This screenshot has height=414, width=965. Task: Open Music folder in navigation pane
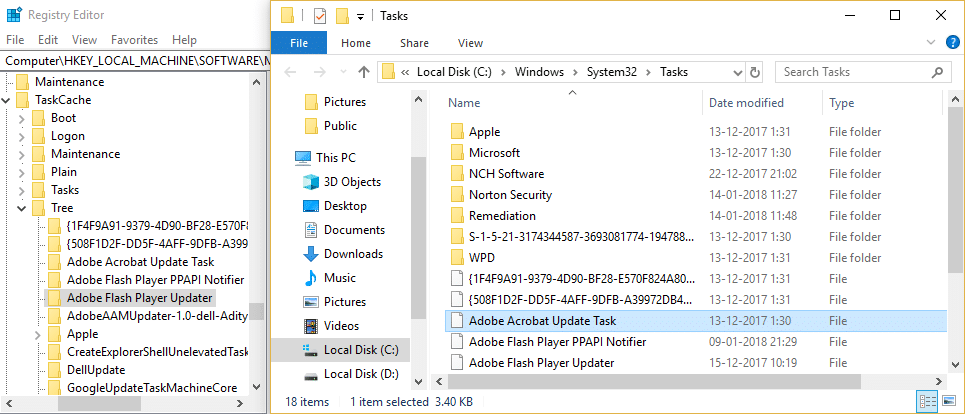click(339, 278)
